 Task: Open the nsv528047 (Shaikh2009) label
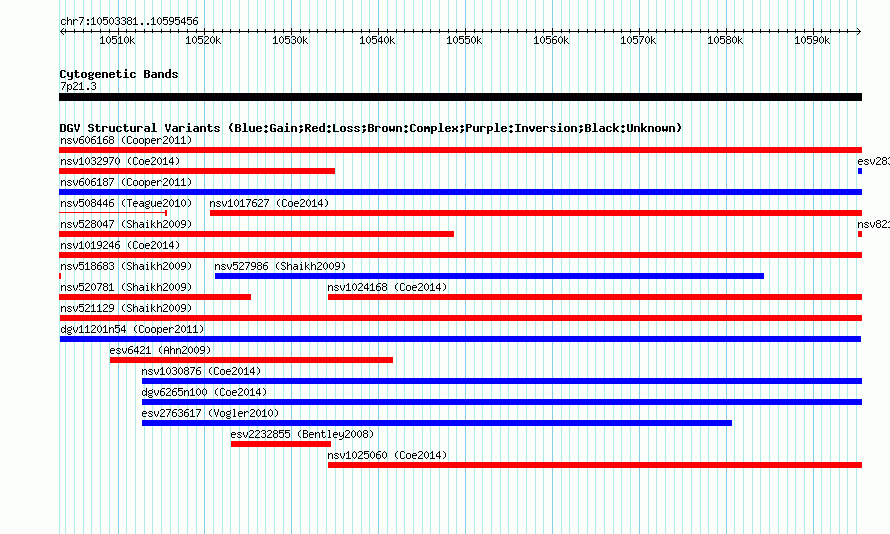click(126, 224)
